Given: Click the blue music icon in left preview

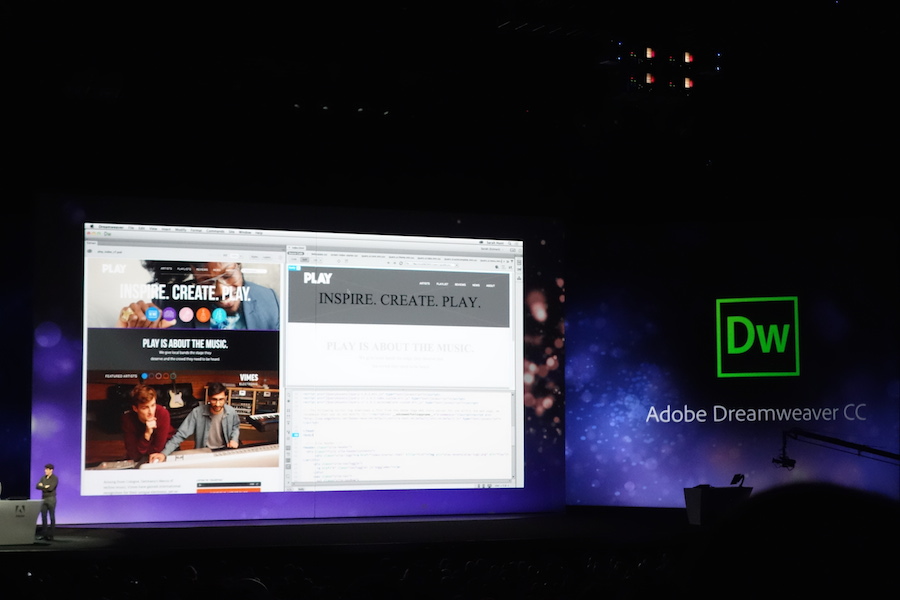Looking at the screenshot, I should click(153, 313).
